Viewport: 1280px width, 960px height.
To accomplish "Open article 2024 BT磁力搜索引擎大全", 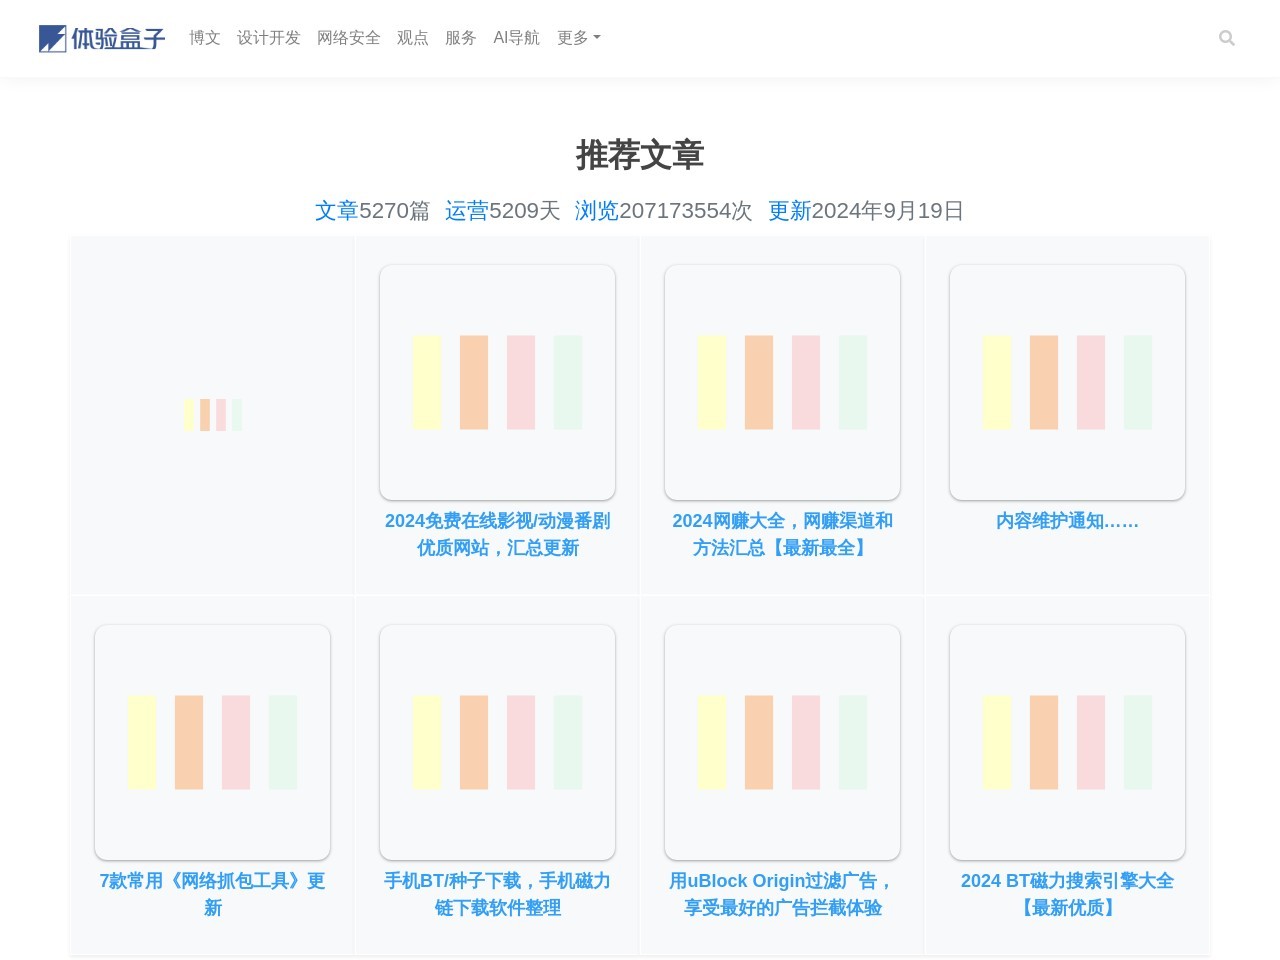I will [x=1067, y=894].
